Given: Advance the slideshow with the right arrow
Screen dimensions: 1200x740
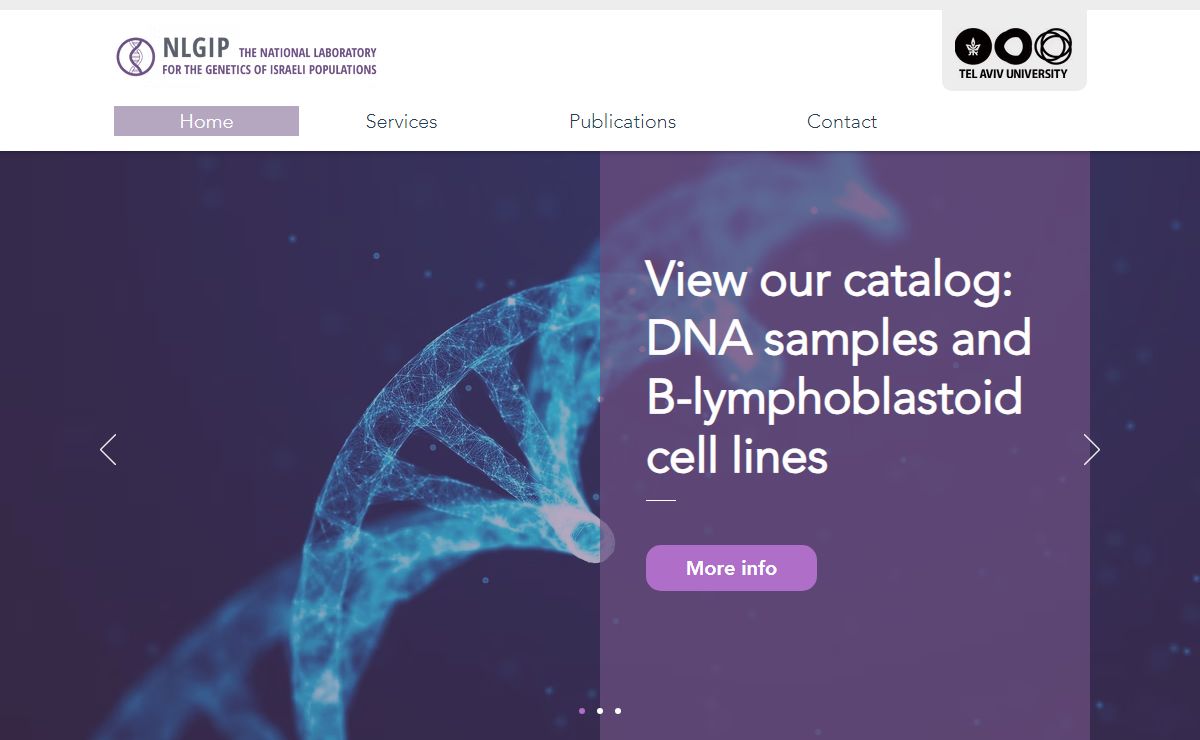Looking at the screenshot, I should tap(1091, 450).
